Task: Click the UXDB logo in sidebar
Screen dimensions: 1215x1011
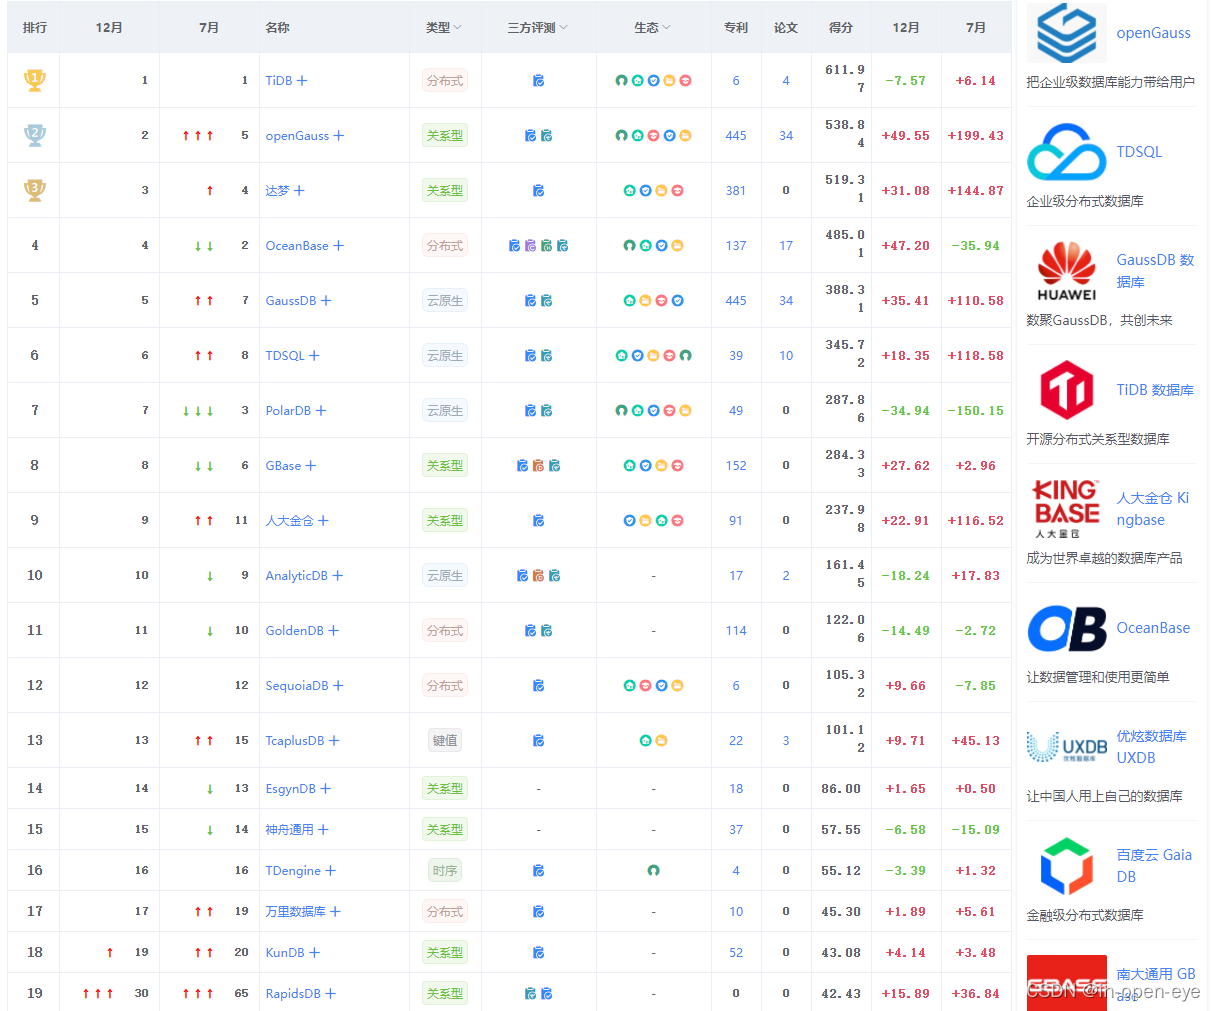Action: point(1066,747)
